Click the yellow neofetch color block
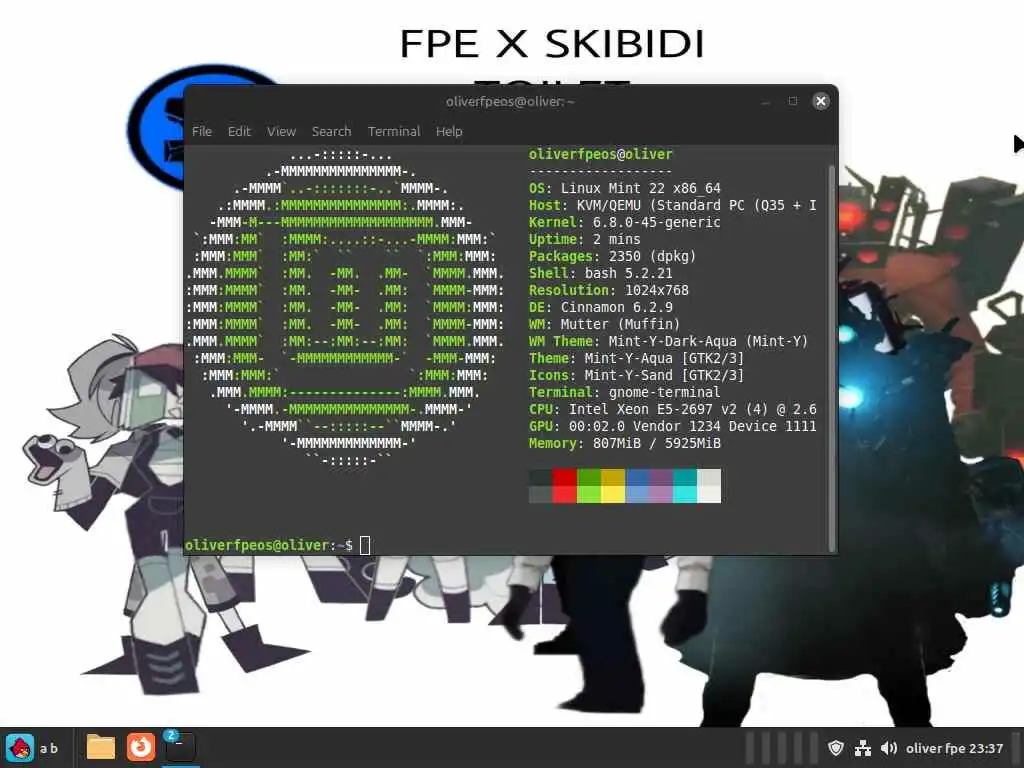Screen dimensions: 1024x768 pyautogui.click(x=613, y=486)
